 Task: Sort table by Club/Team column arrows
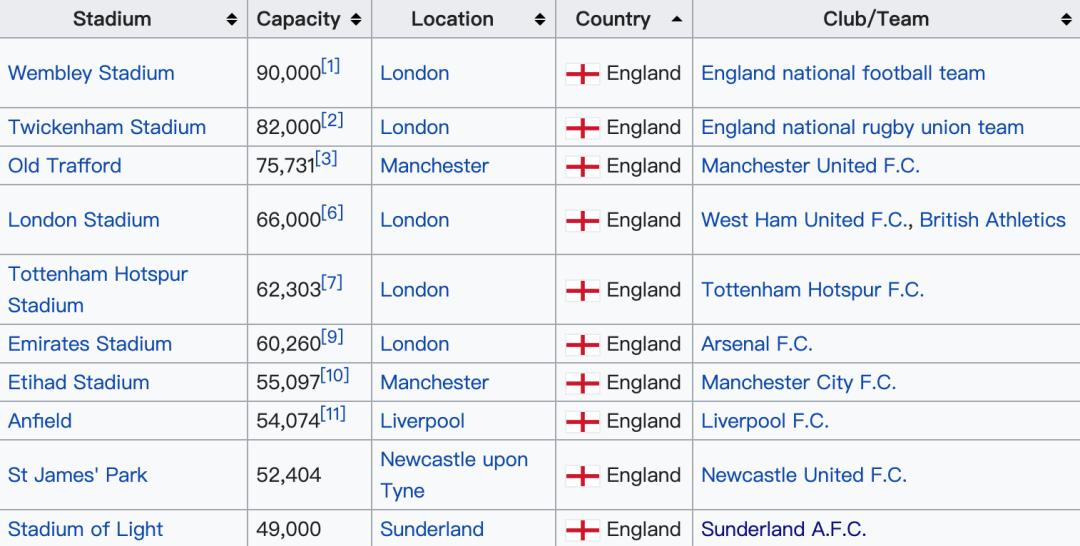[1065, 19]
